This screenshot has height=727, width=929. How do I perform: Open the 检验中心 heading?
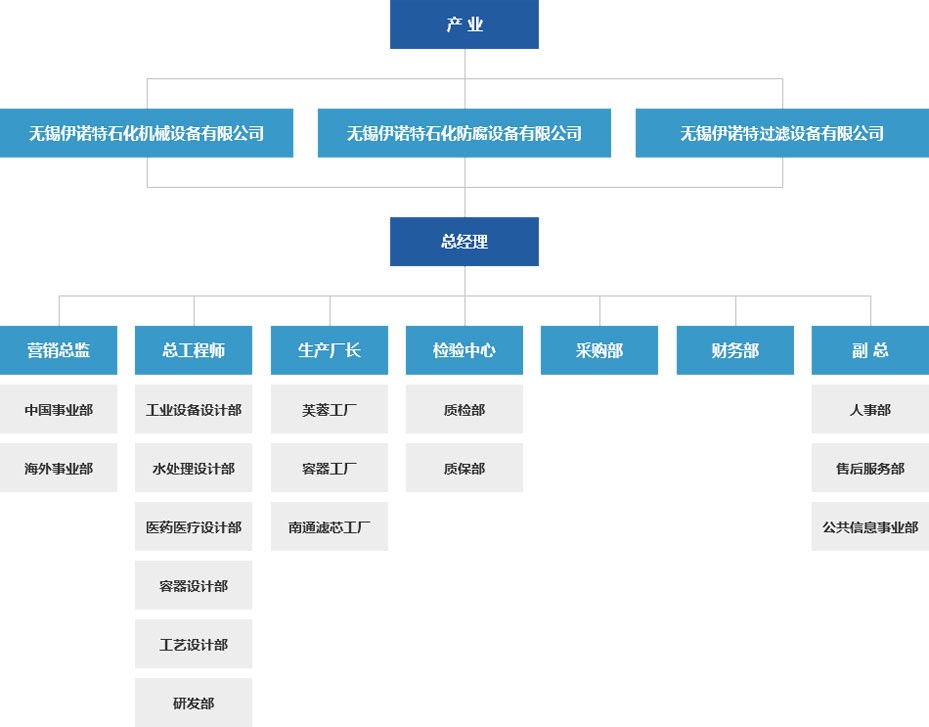[464, 350]
